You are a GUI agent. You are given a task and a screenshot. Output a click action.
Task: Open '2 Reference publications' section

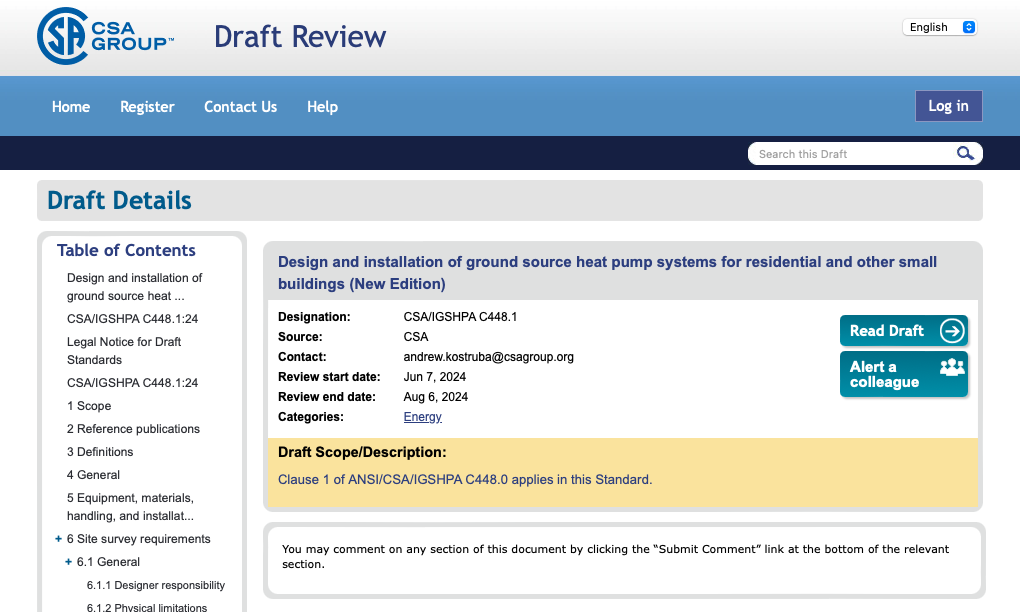point(133,429)
